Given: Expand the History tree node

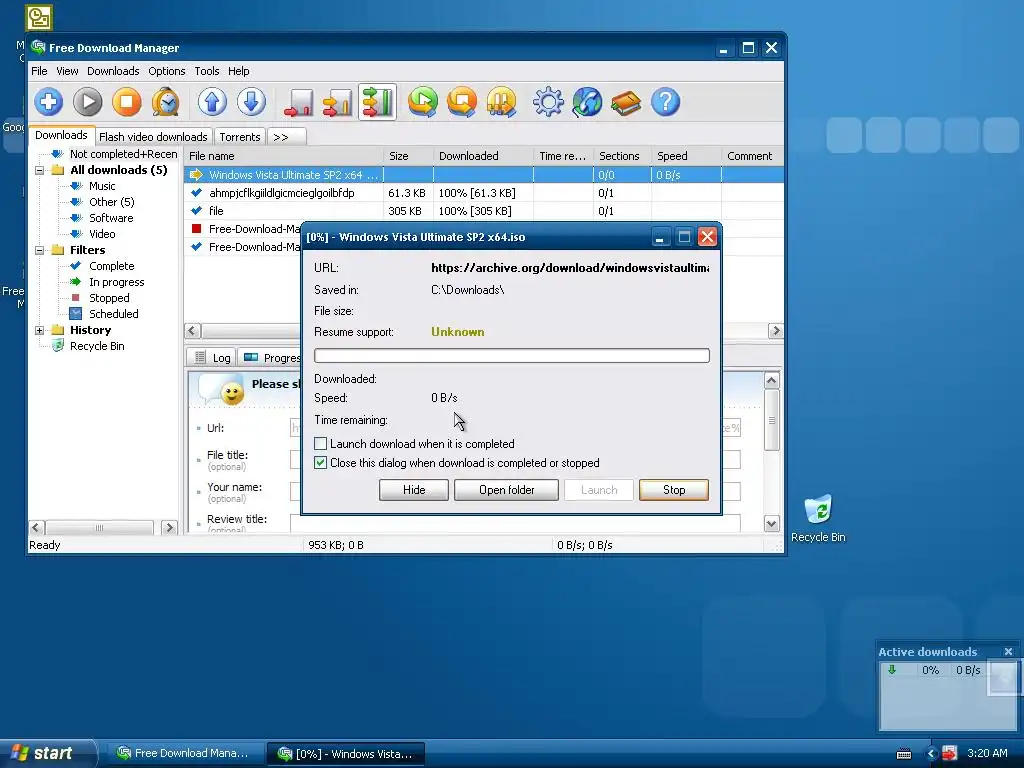Looking at the screenshot, I should (x=40, y=330).
